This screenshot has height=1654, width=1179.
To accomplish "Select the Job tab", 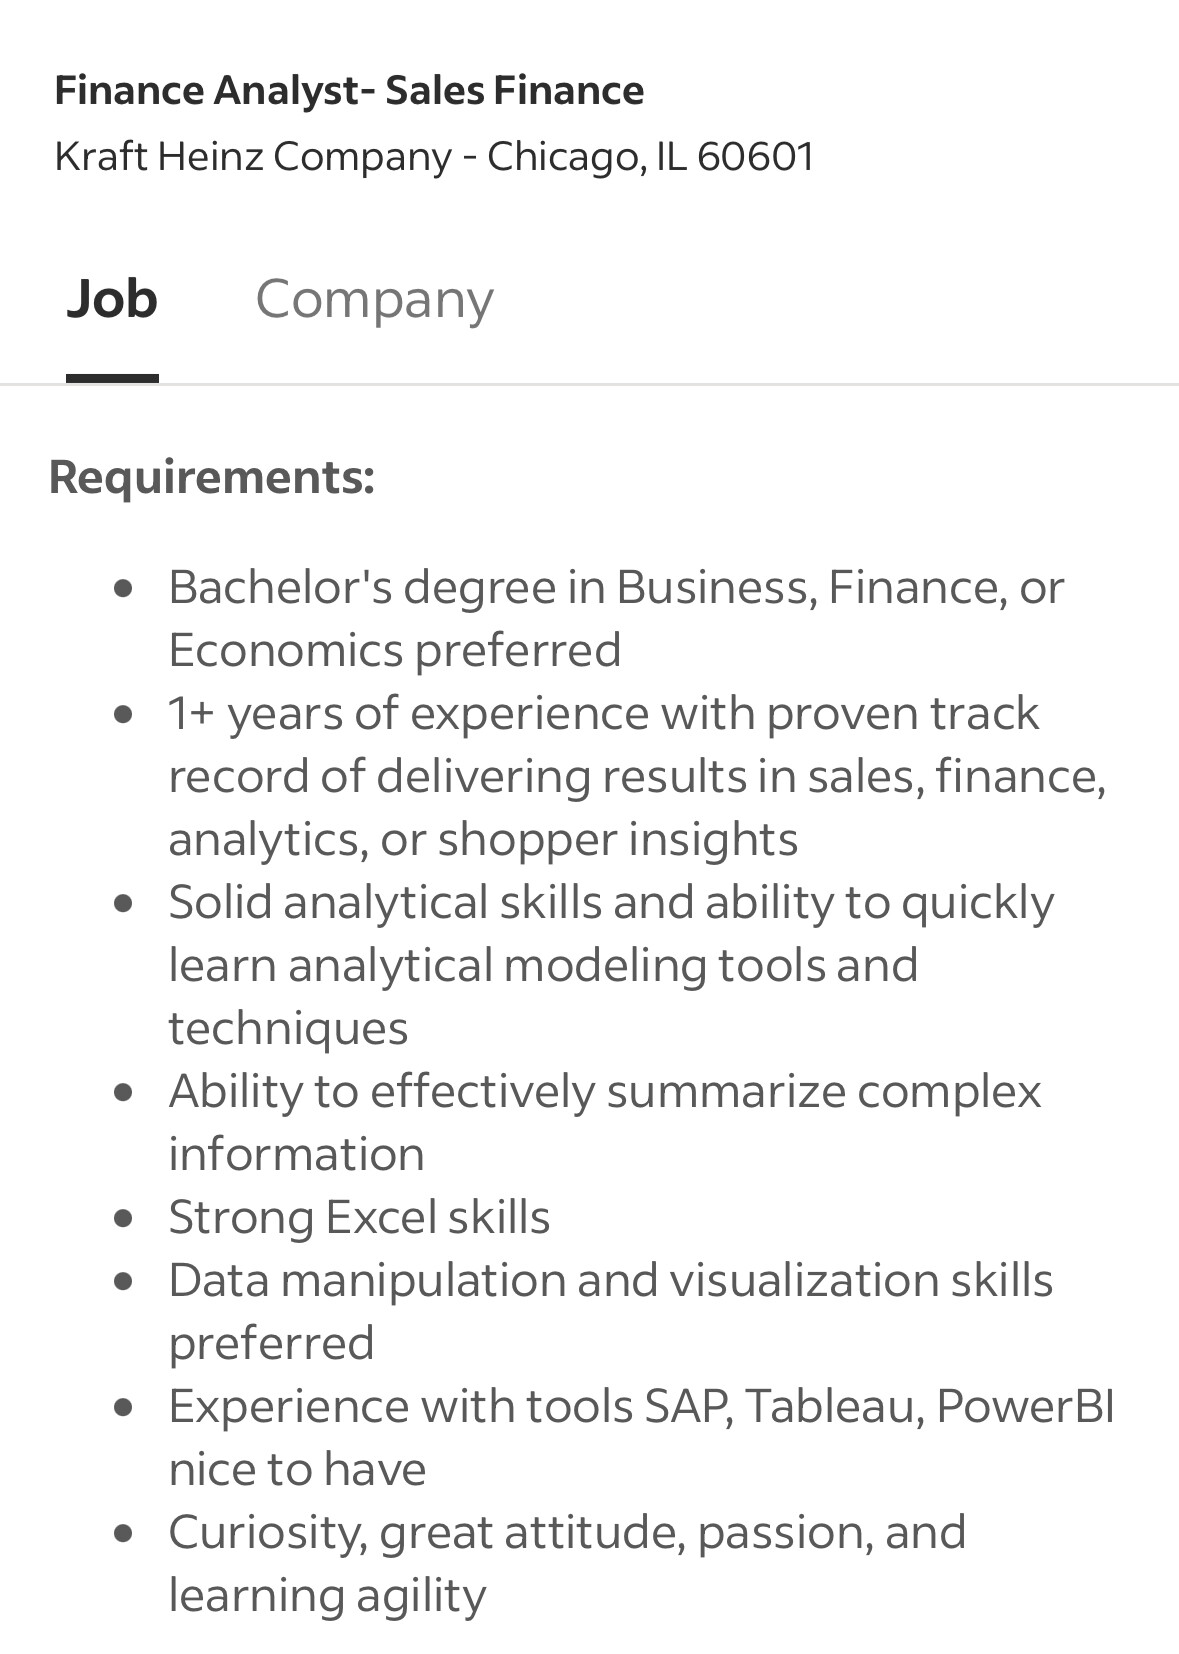I will (x=112, y=299).
